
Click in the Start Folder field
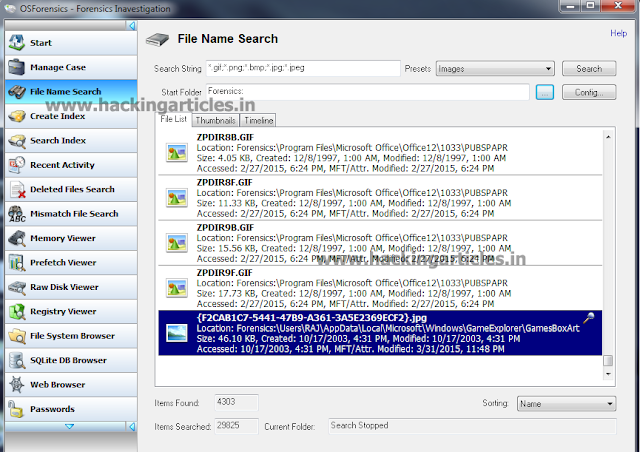[367, 92]
